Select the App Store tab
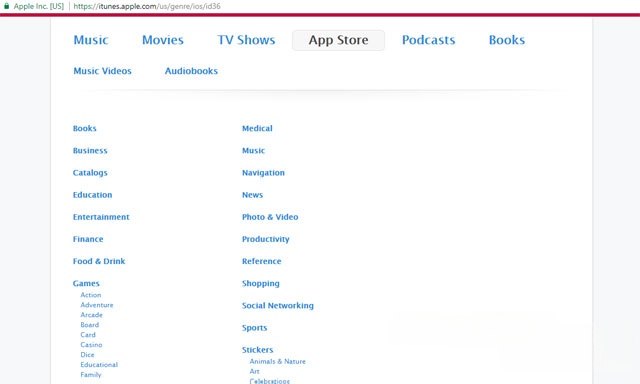 pos(338,40)
